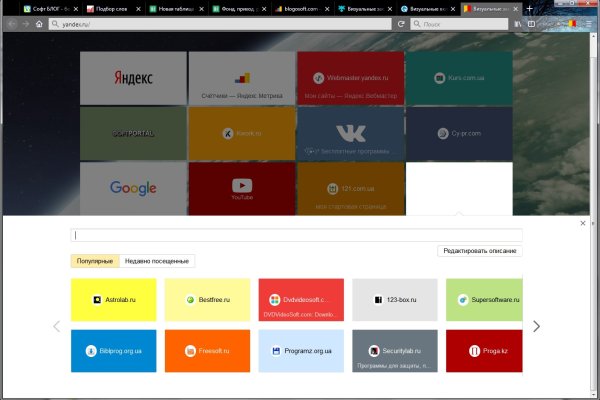Show next page of suggested sites
This screenshot has width=600, height=400.
coord(536,326)
